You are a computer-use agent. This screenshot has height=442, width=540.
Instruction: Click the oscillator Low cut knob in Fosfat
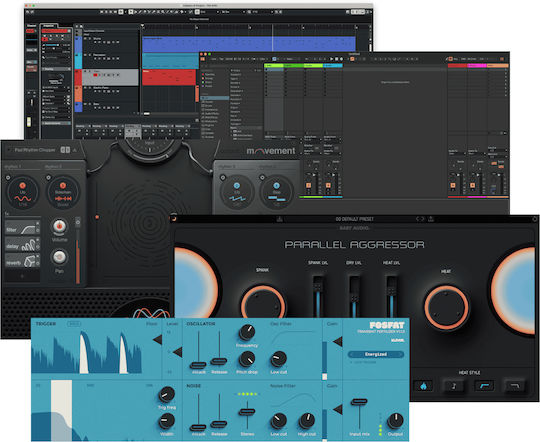point(278,359)
